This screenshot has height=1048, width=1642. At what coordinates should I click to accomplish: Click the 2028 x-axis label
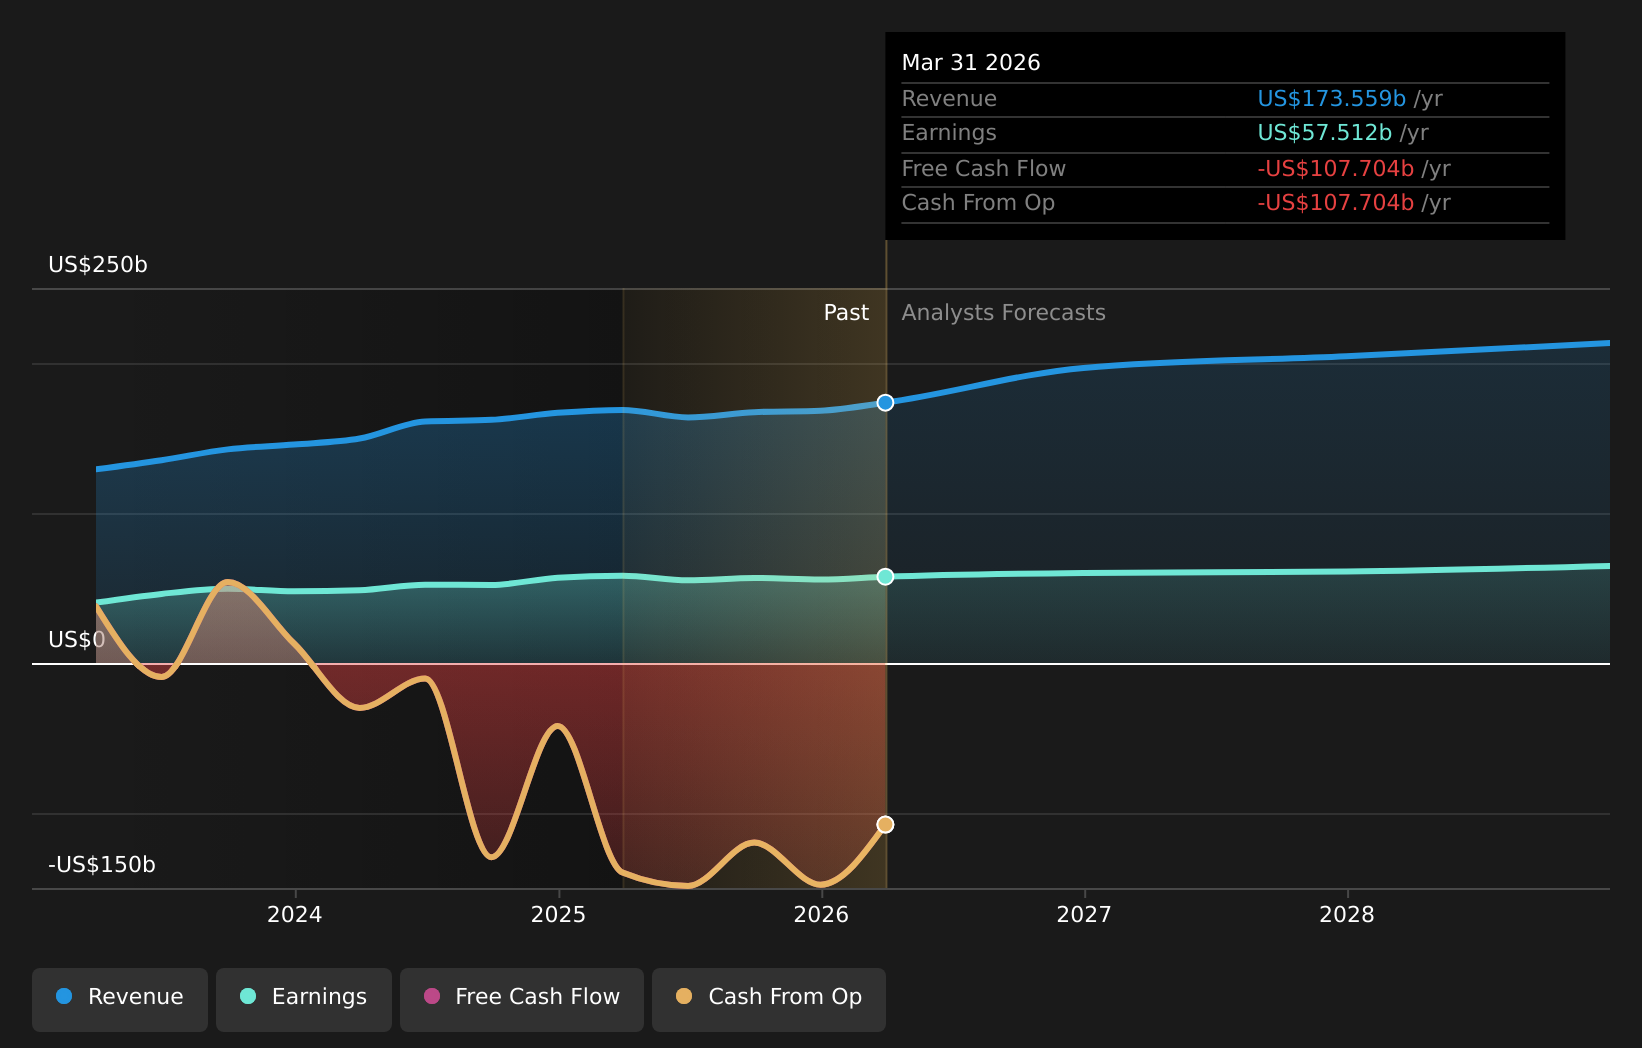click(1347, 915)
